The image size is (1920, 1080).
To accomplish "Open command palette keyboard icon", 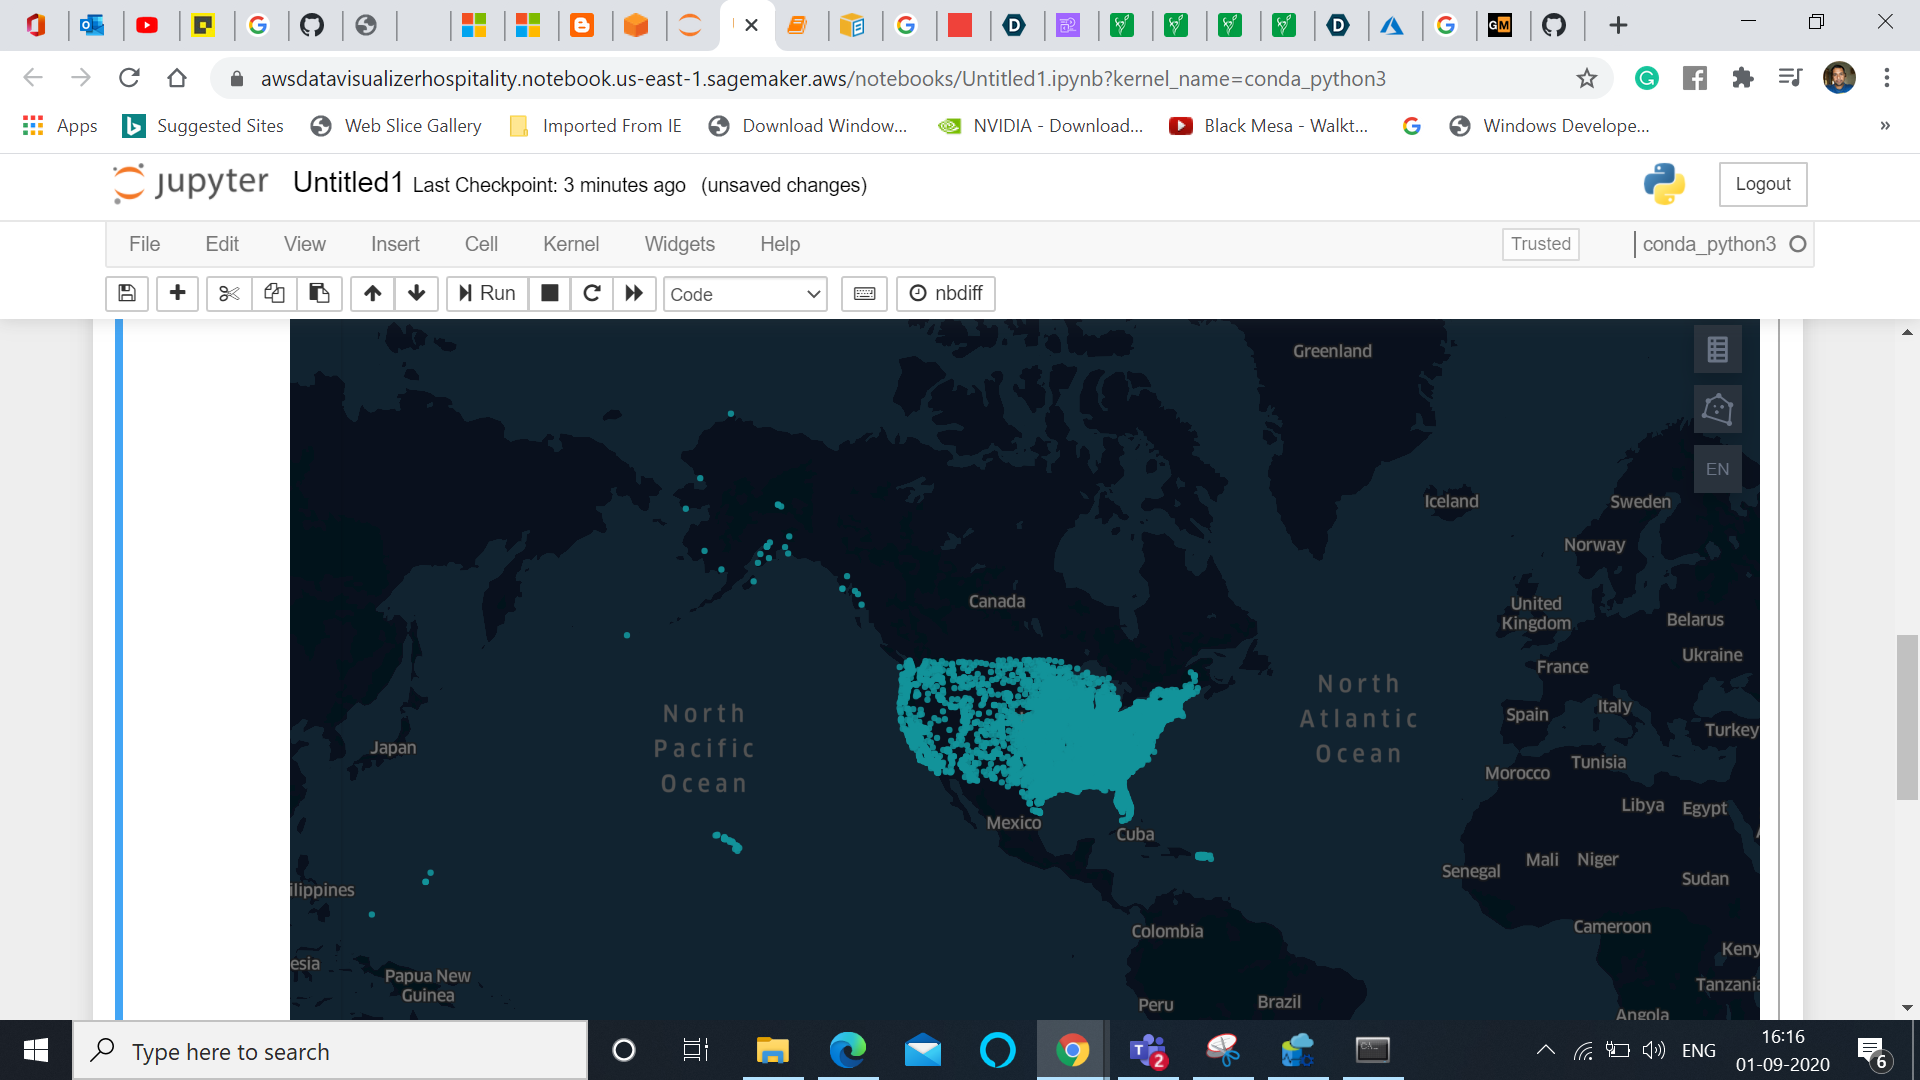I will [864, 293].
